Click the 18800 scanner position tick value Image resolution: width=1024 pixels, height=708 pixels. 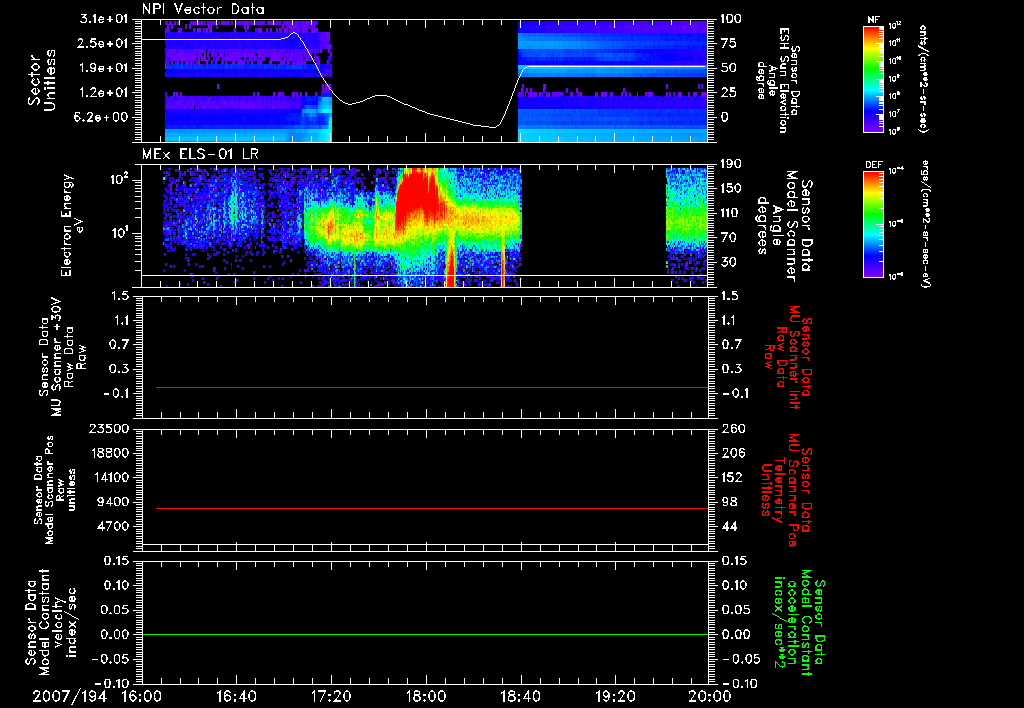pyautogui.click(x=111, y=453)
